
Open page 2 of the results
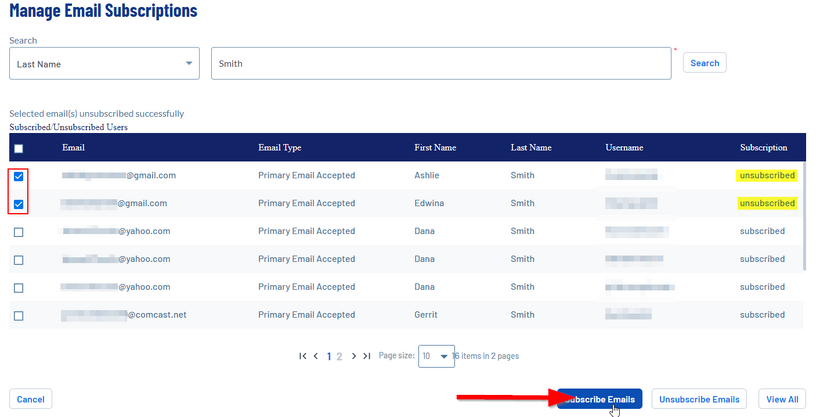pyautogui.click(x=340, y=356)
